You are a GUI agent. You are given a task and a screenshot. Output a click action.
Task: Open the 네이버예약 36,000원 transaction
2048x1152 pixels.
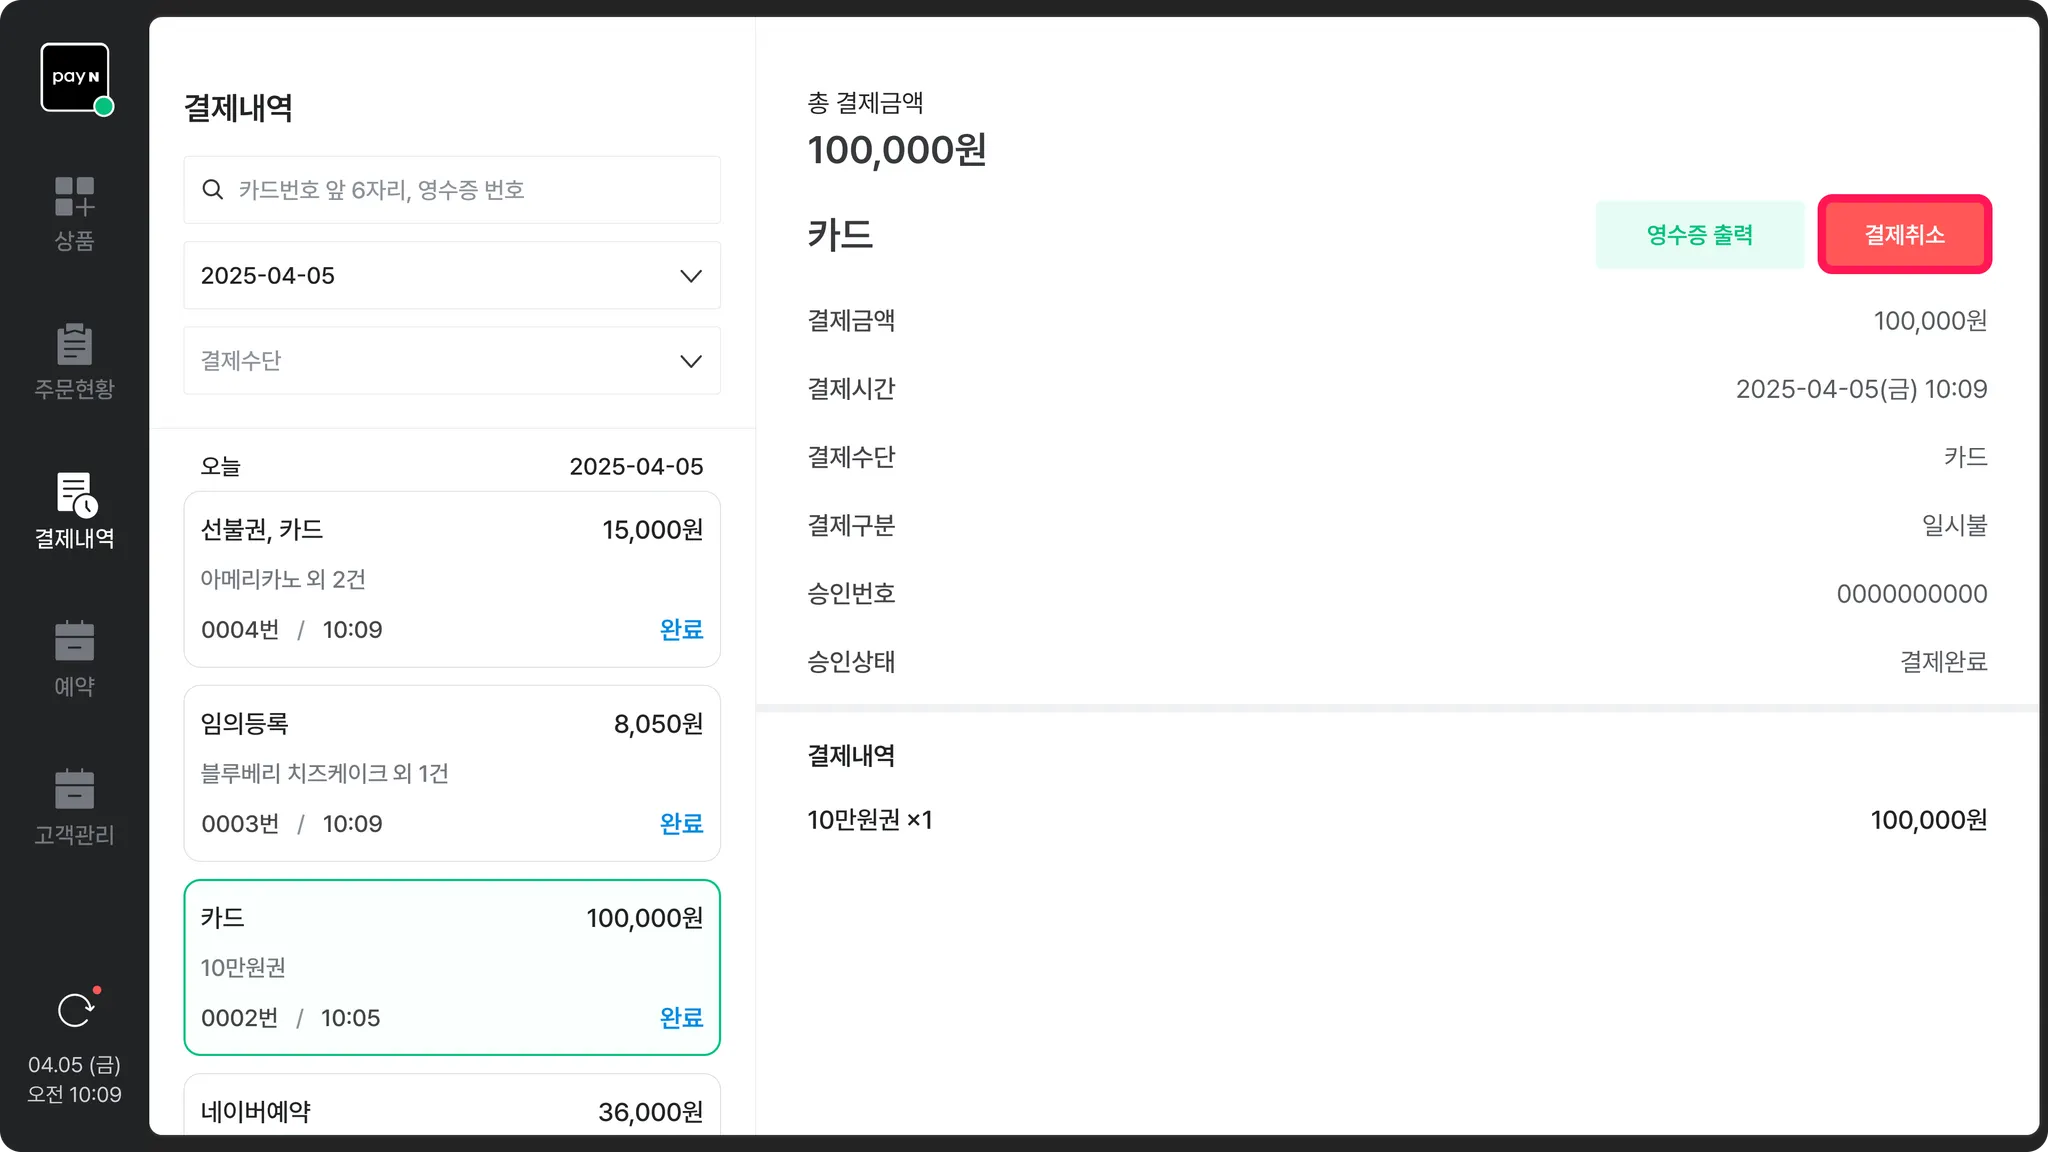click(x=451, y=1108)
